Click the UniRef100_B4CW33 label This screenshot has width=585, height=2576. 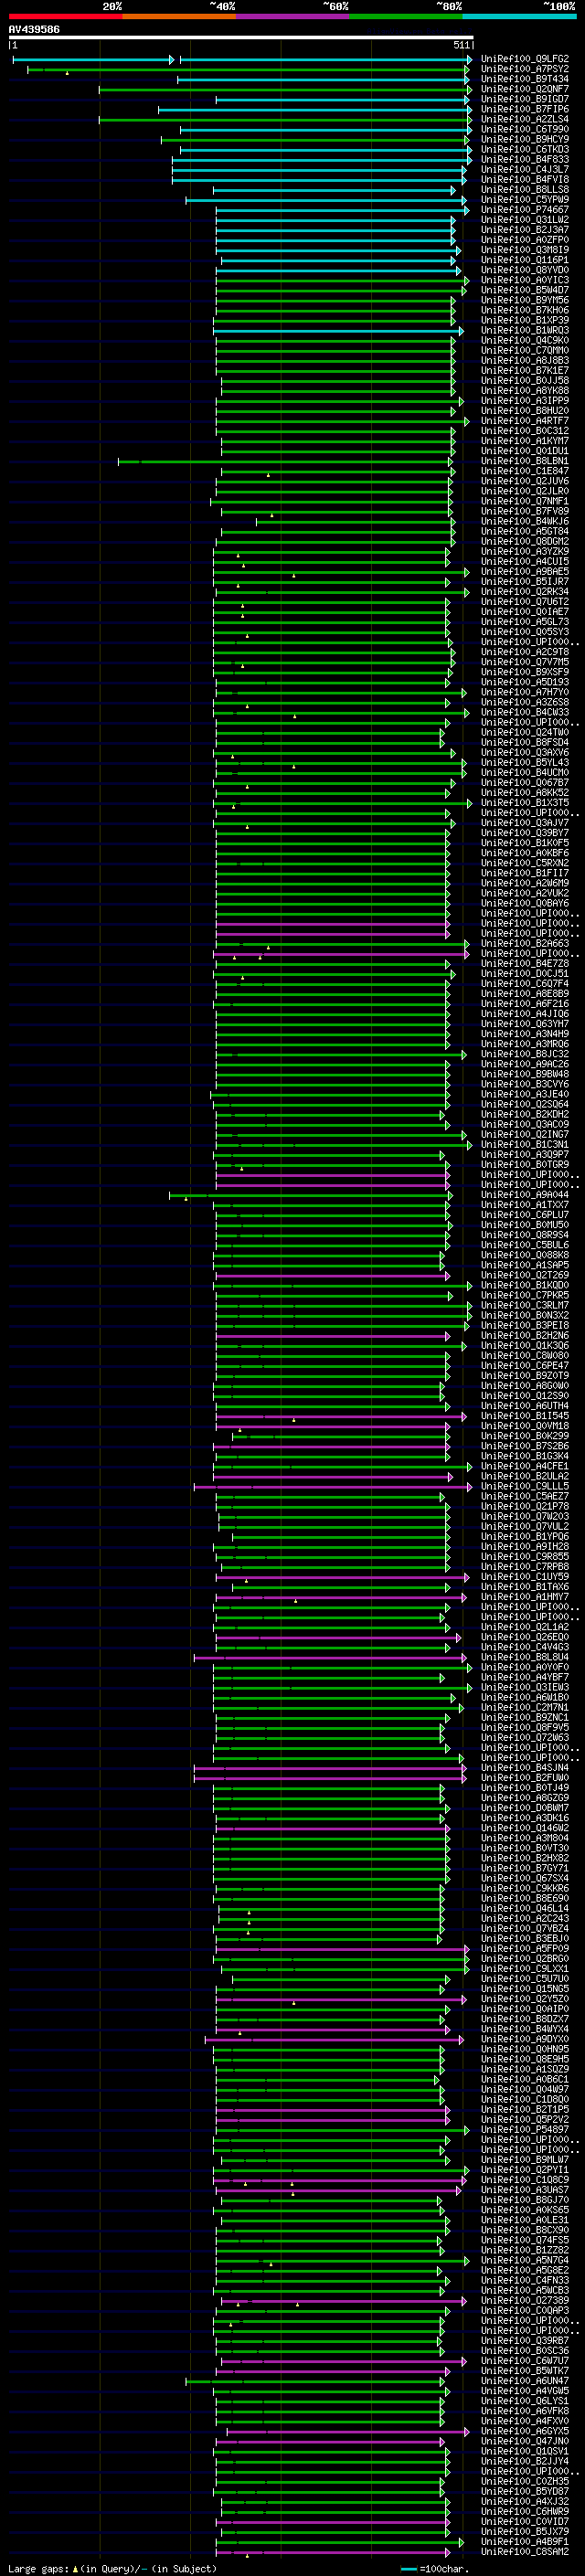tap(525, 713)
